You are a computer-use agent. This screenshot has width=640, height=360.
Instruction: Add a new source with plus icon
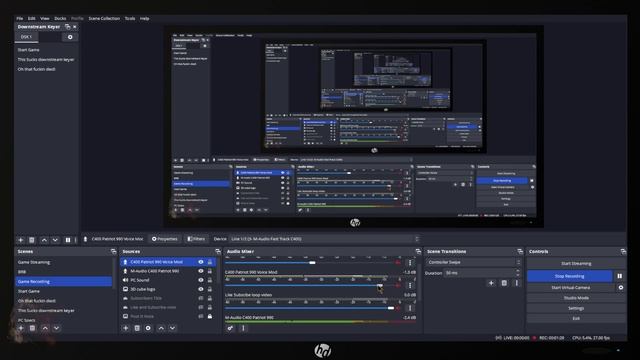126,328
